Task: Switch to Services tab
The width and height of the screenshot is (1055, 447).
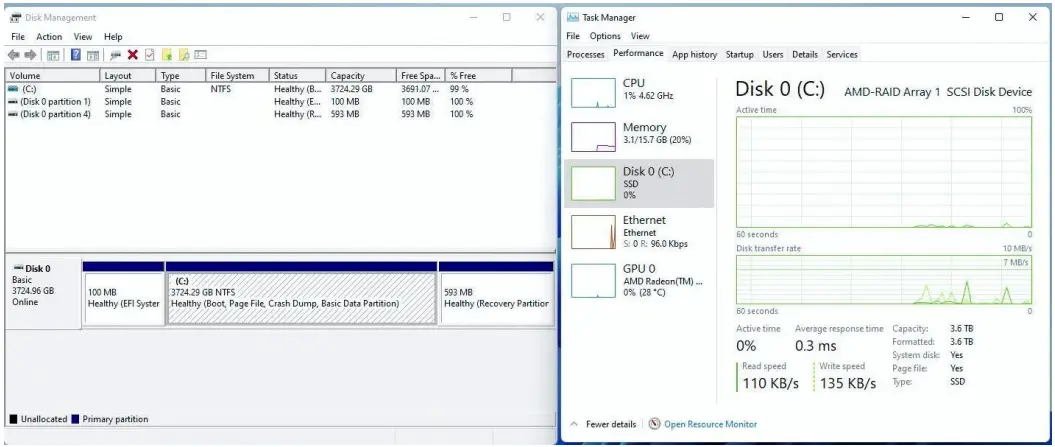Action: pyautogui.click(x=842, y=55)
